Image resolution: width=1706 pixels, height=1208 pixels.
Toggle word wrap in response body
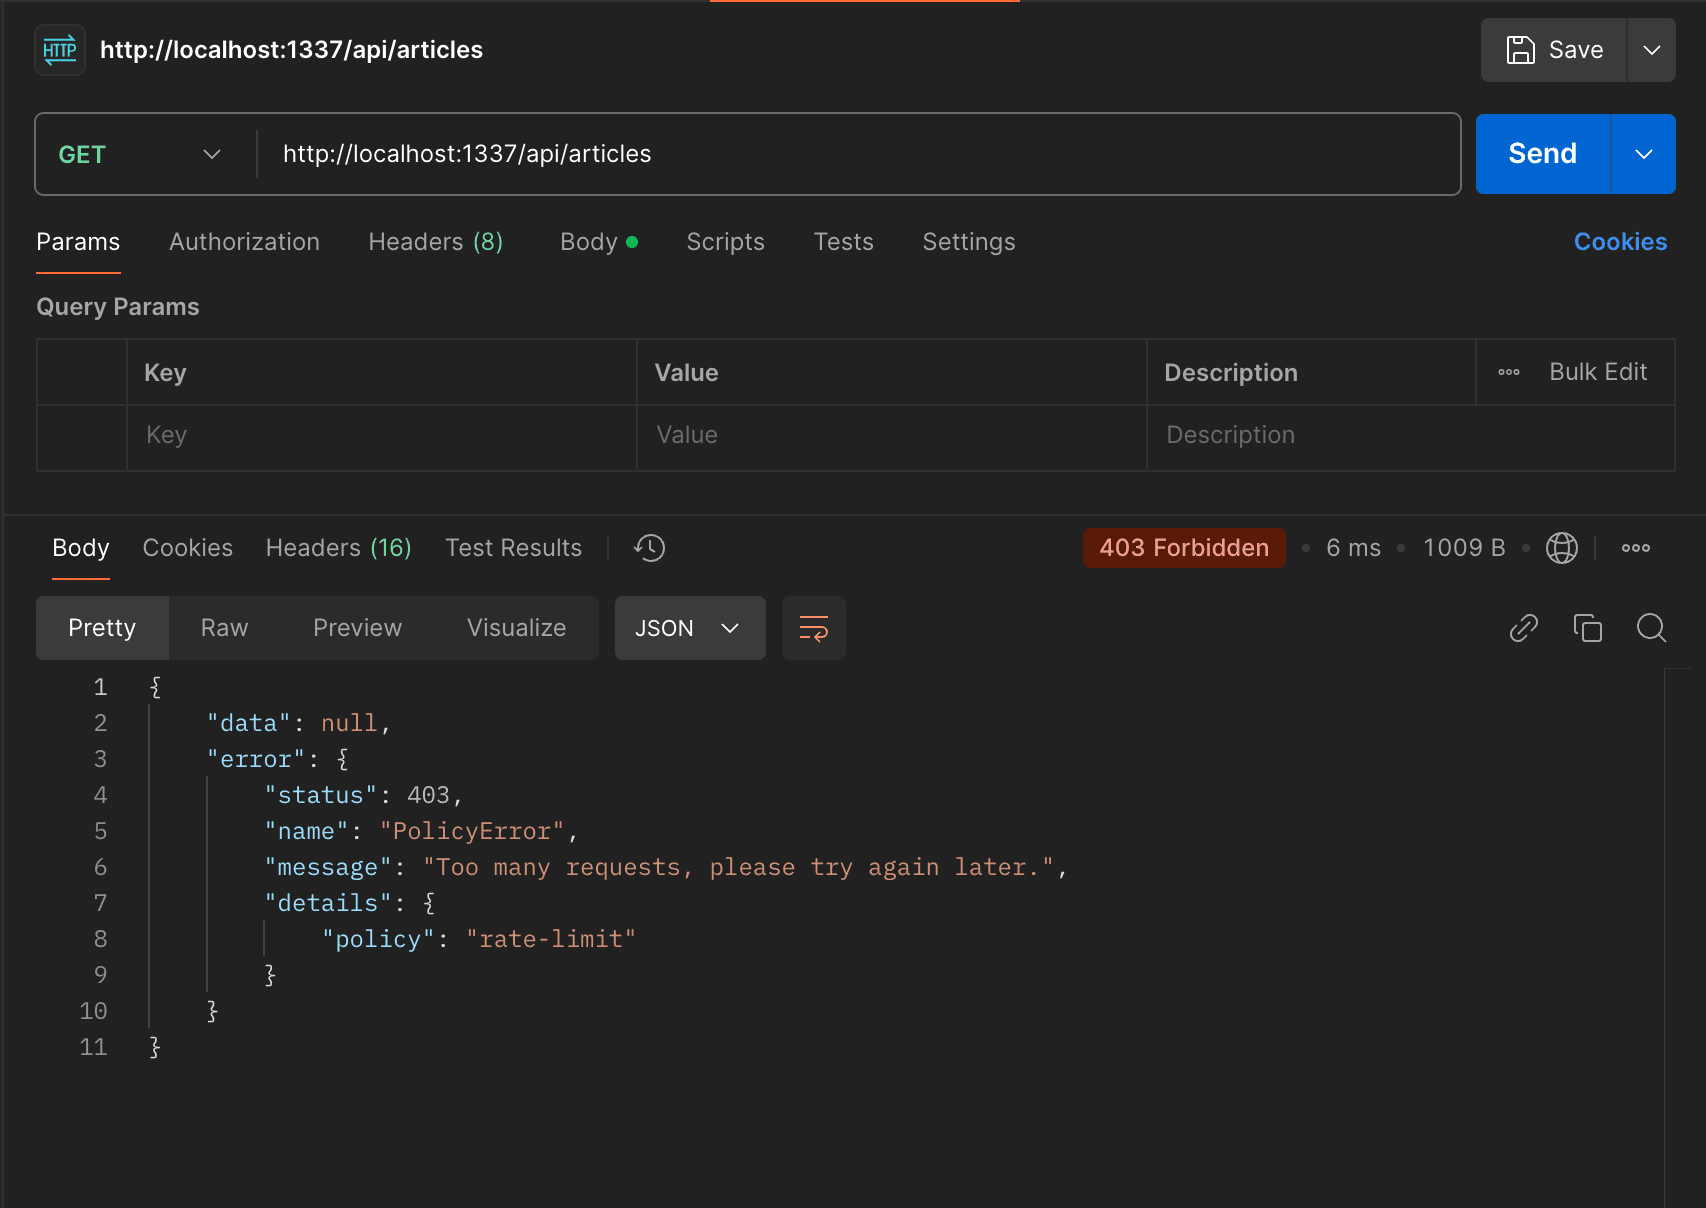click(814, 628)
